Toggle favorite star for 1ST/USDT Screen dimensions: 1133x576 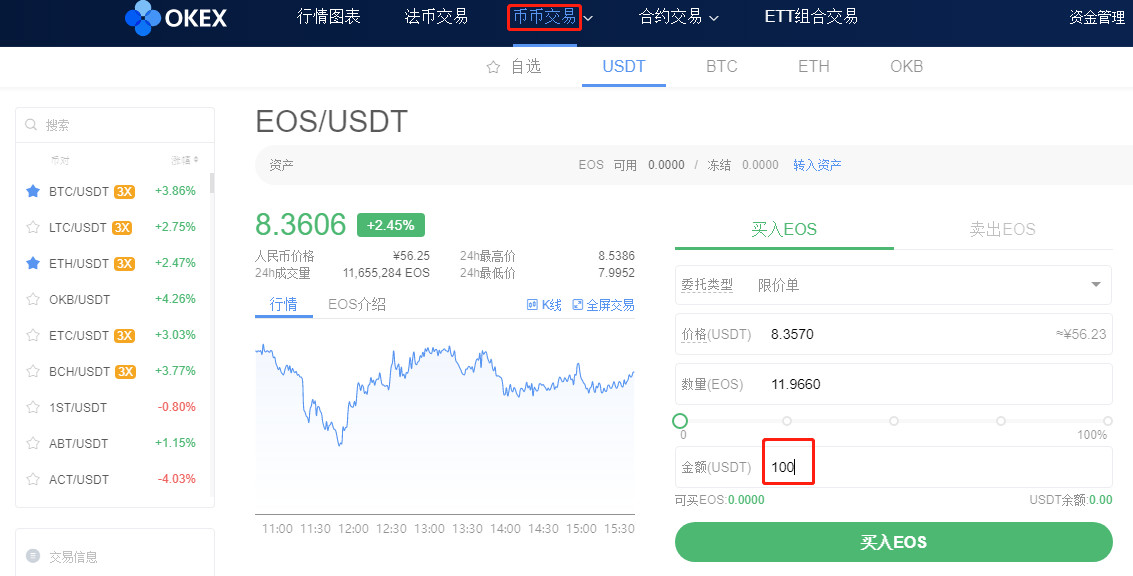(x=33, y=408)
